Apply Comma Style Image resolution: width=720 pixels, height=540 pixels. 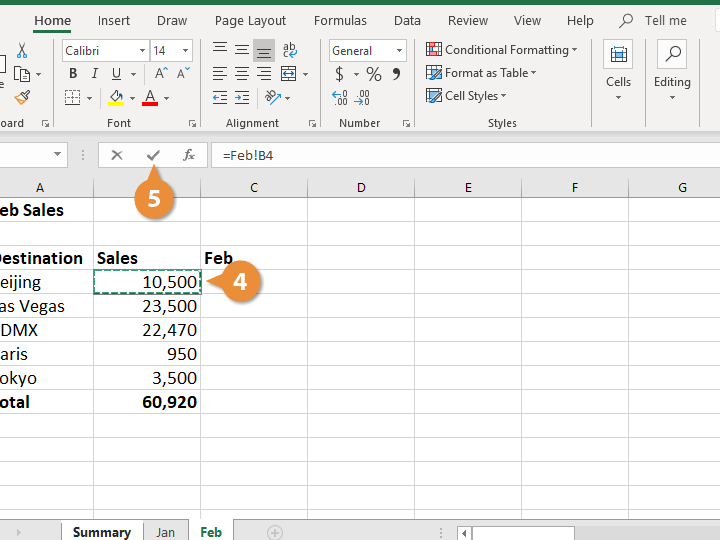(396, 73)
